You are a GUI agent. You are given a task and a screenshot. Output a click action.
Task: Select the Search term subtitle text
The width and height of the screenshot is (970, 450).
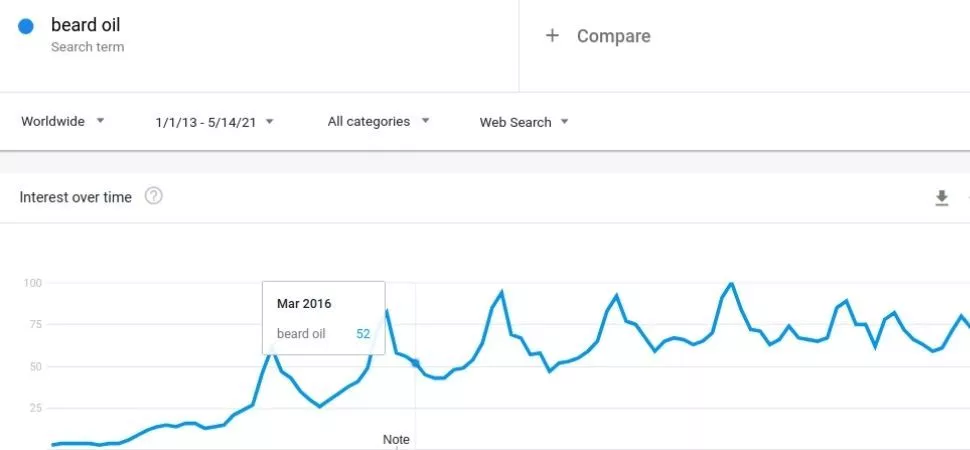pyautogui.click(x=87, y=47)
